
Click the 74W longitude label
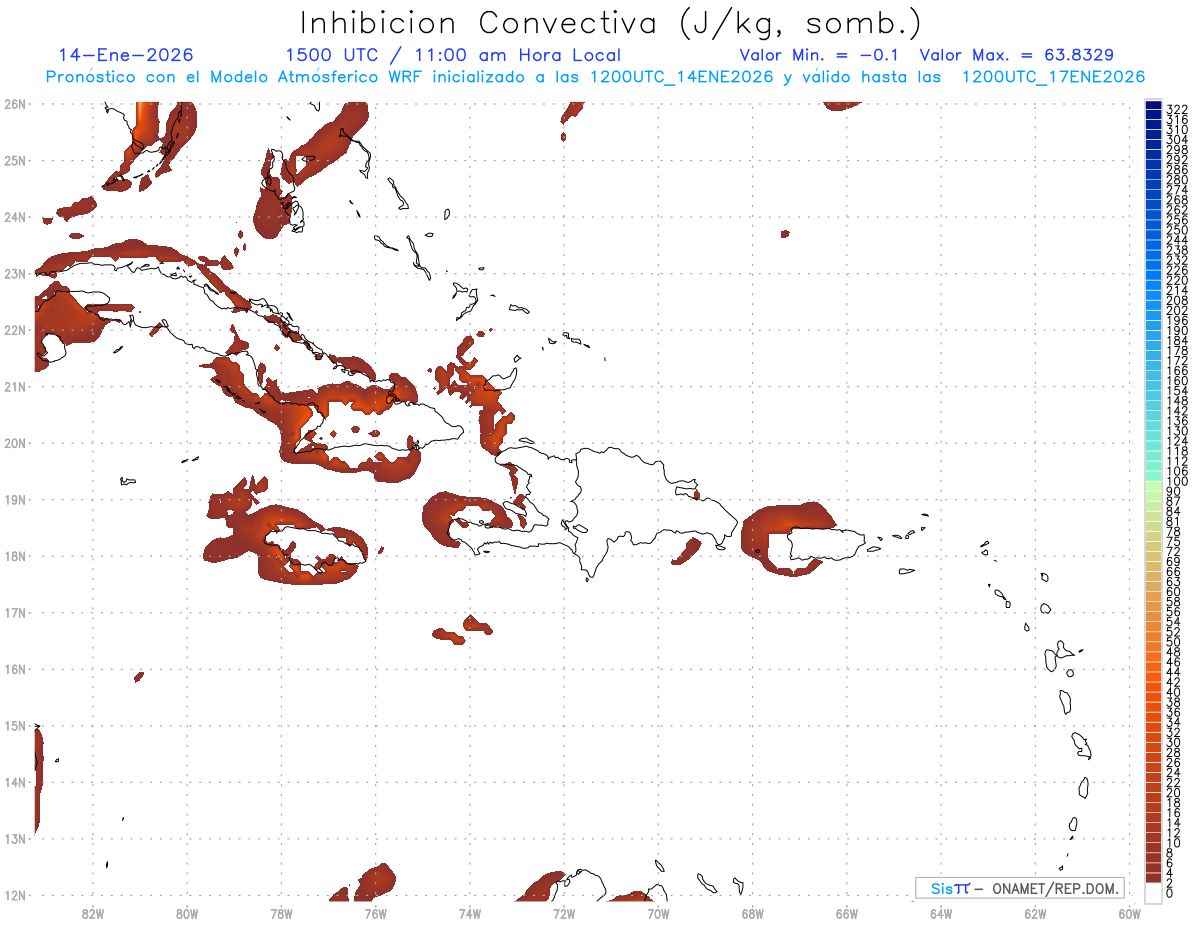(x=470, y=913)
